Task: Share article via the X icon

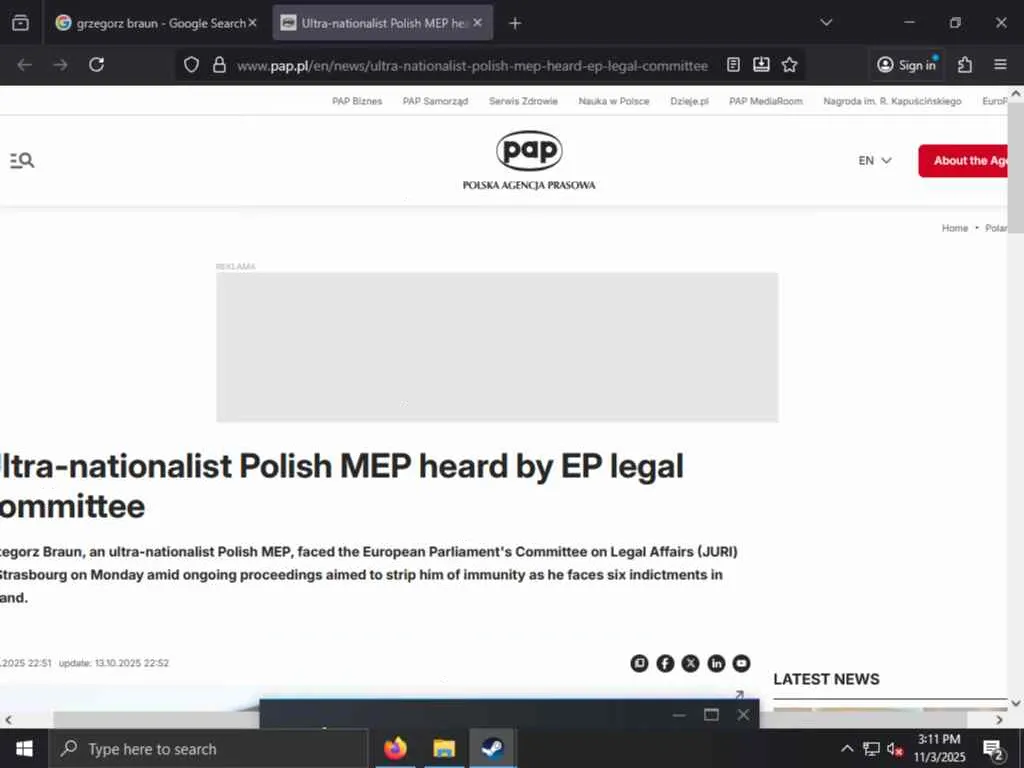Action: [x=690, y=664]
